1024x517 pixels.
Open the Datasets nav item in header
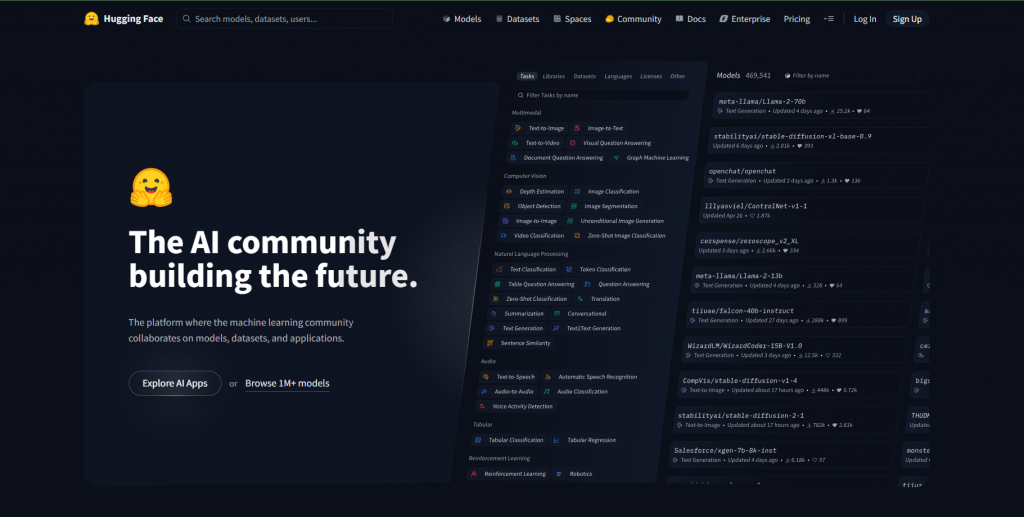pos(517,19)
